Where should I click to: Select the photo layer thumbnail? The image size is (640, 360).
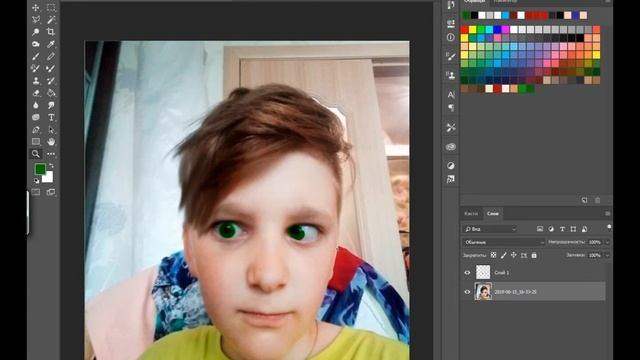click(x=483, y=292)
